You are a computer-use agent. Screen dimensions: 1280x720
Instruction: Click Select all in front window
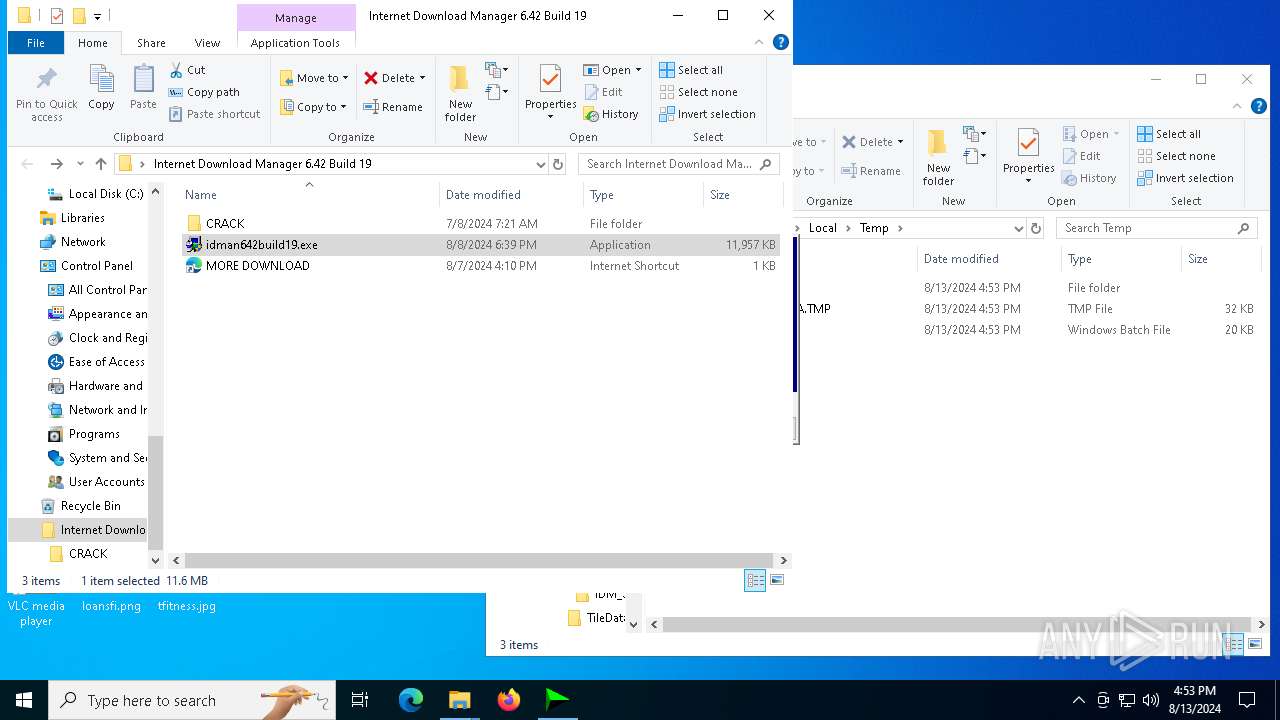point(691,70)
